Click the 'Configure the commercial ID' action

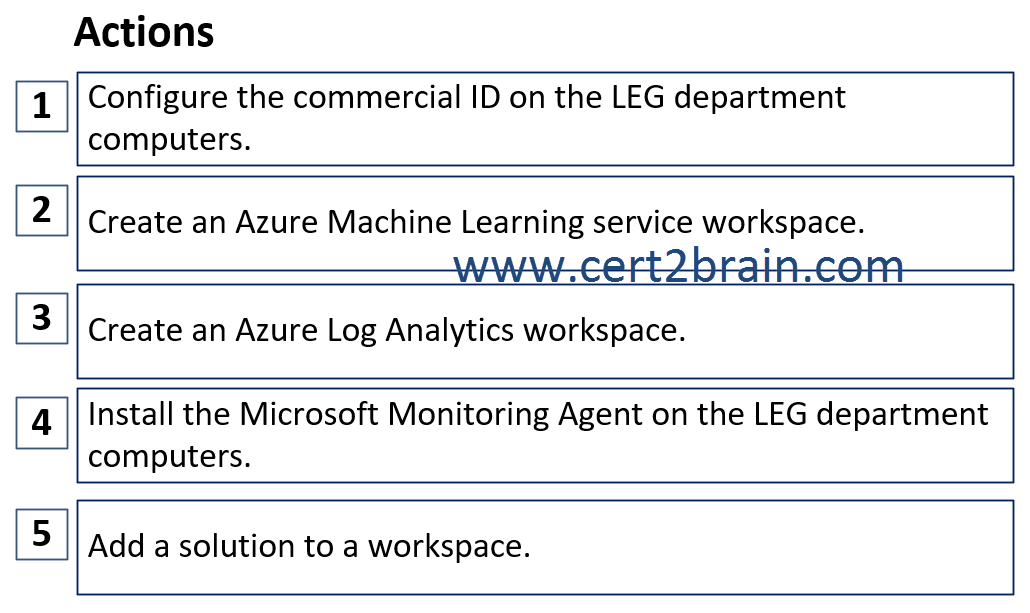click(545, 119)
